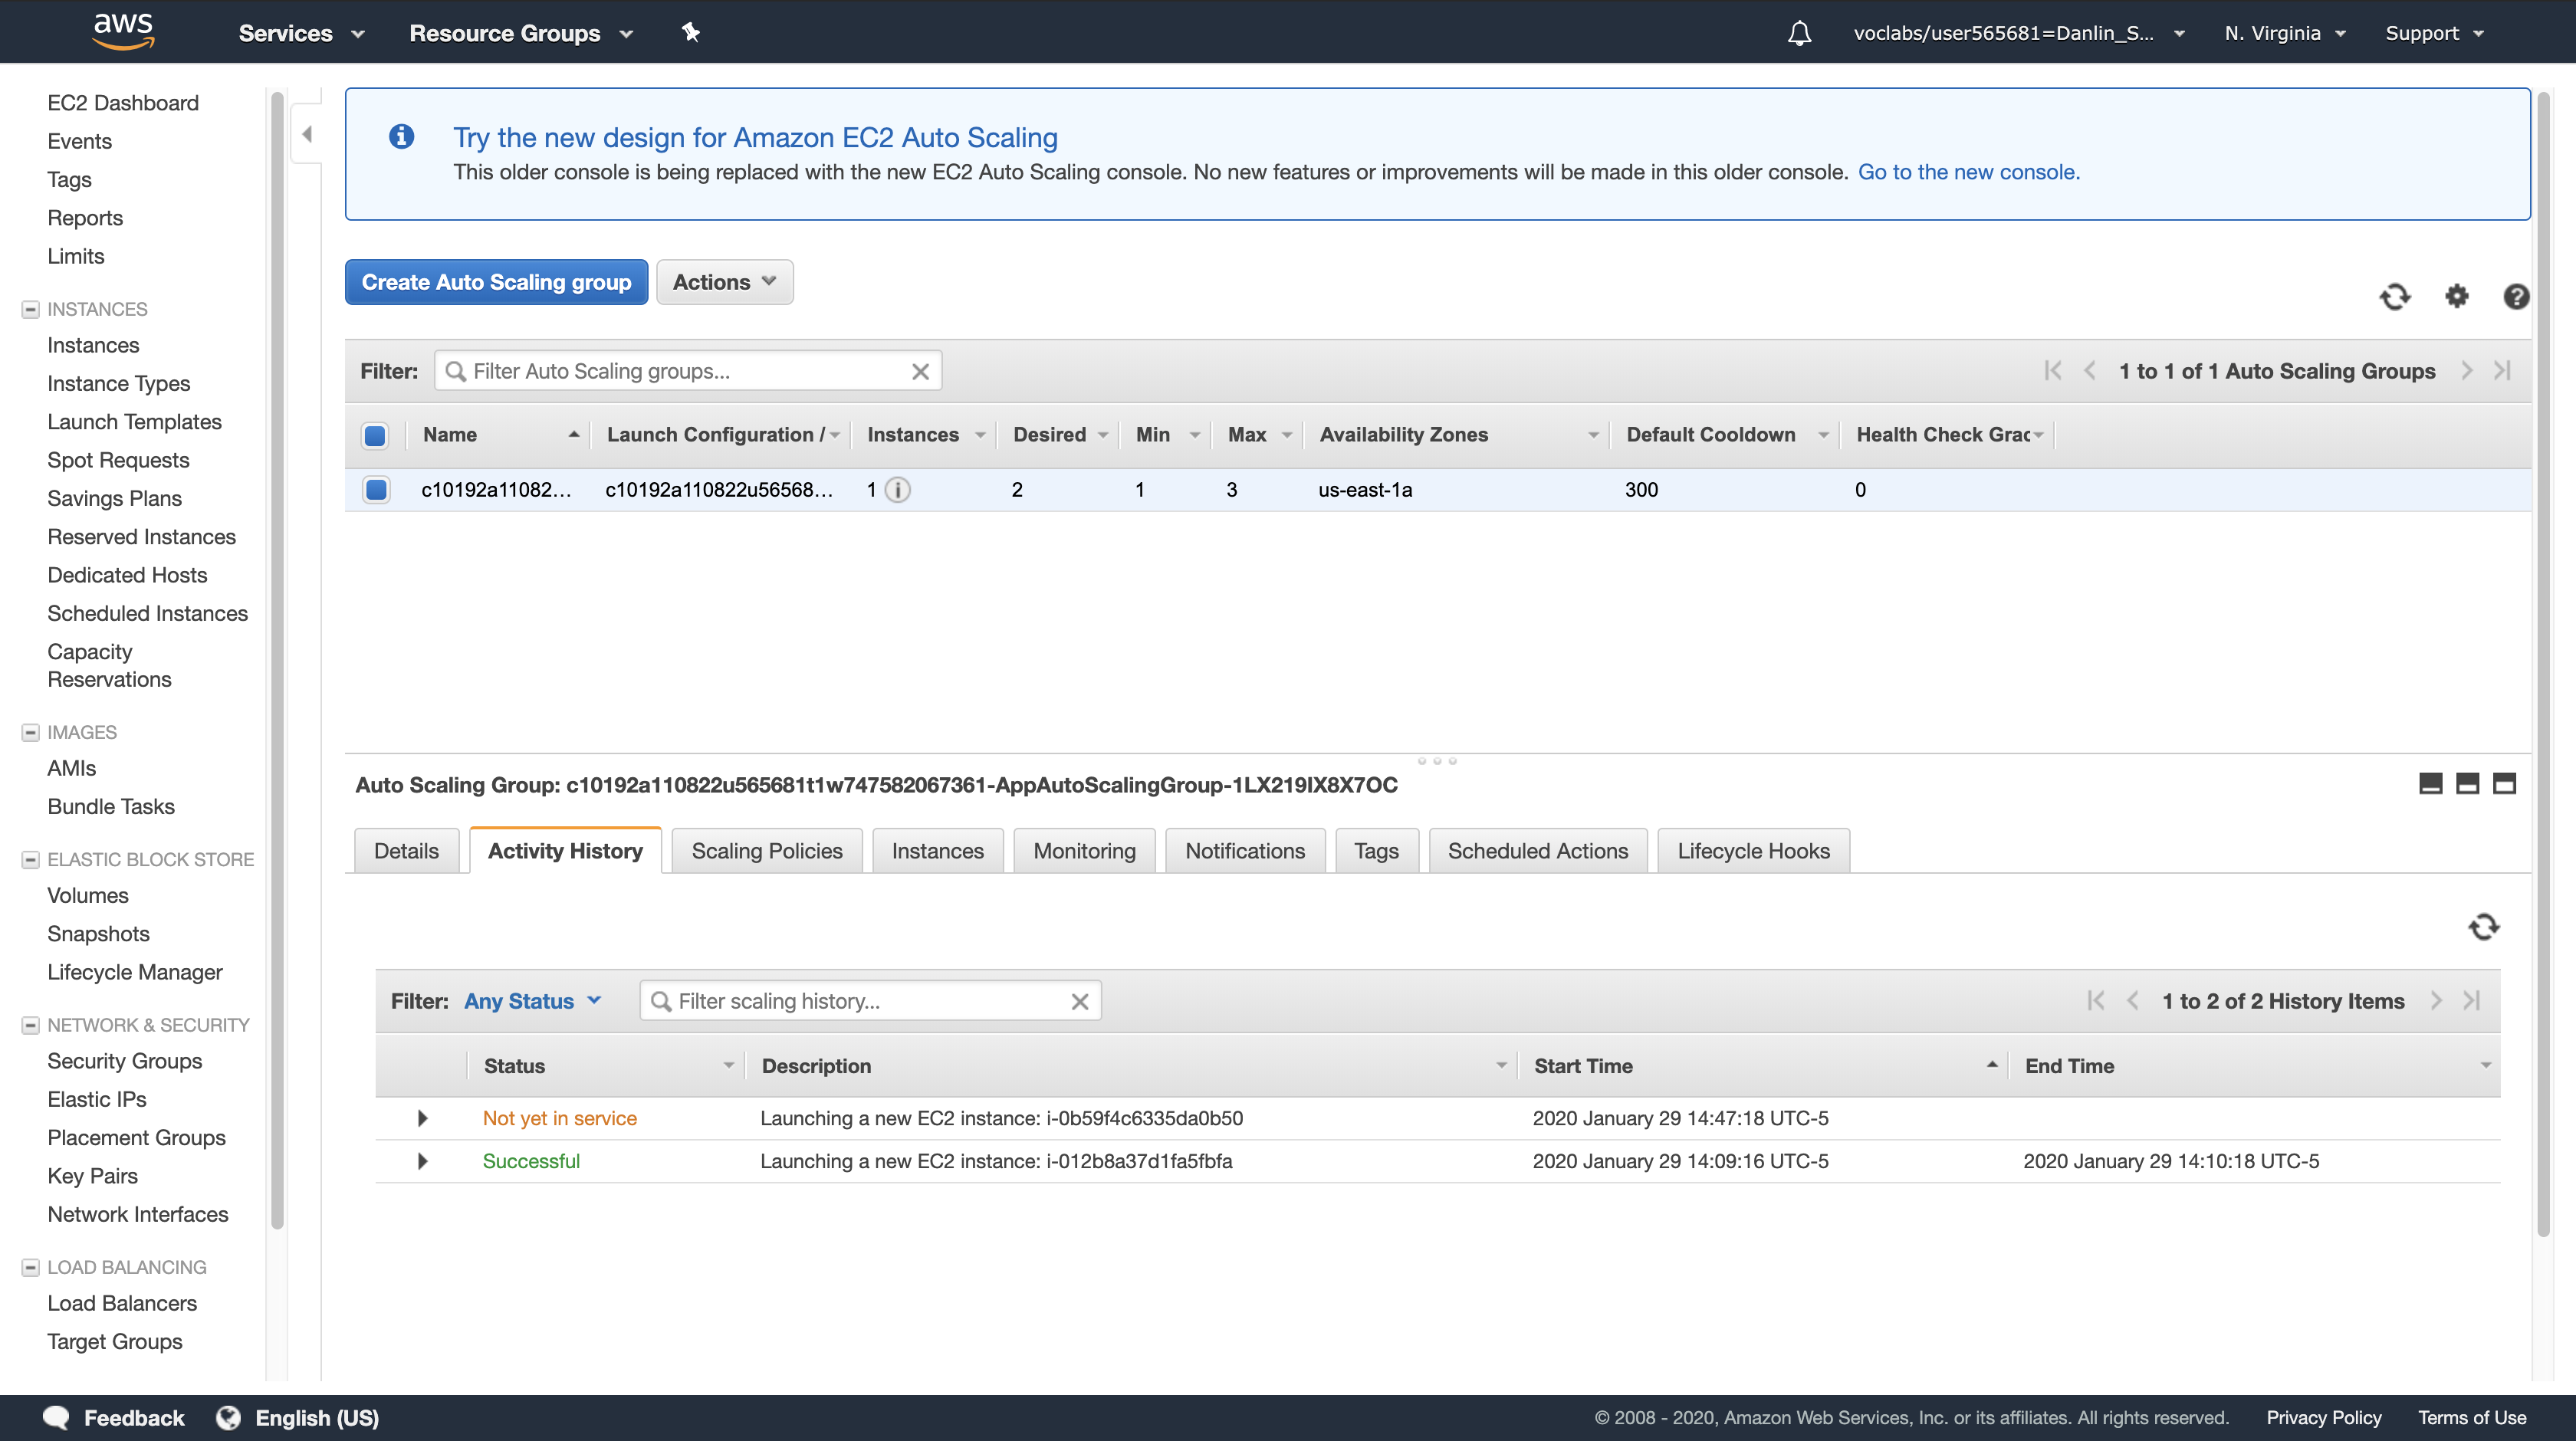Click the pin shortcut icon in the top bar

point(690,33)
